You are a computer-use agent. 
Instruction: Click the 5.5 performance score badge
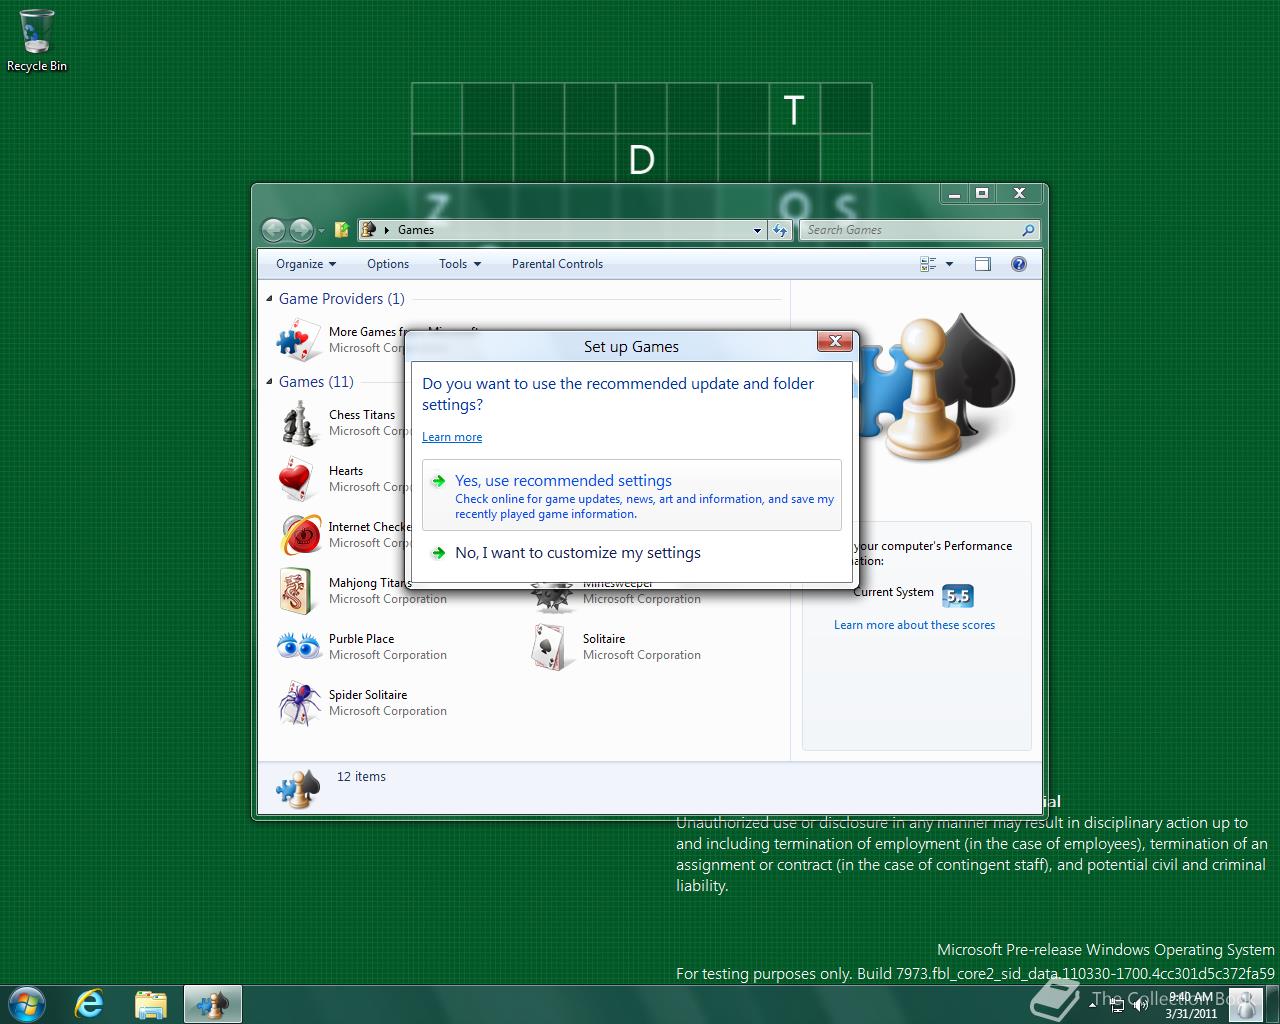click(957, 596)
